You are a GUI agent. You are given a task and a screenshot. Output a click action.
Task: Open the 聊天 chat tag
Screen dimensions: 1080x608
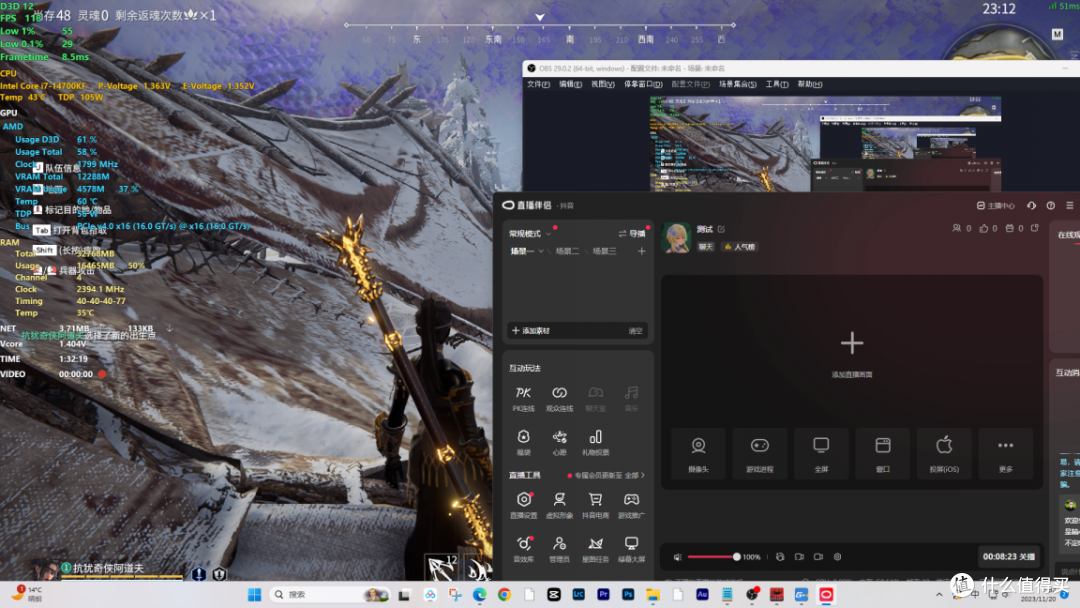point(705,247)
